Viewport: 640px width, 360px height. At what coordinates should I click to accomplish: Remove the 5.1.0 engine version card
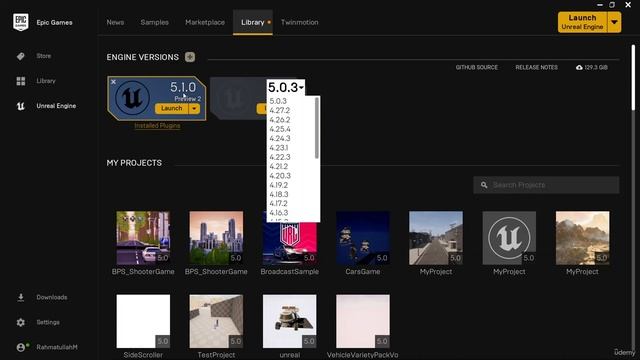click(113, 82)
